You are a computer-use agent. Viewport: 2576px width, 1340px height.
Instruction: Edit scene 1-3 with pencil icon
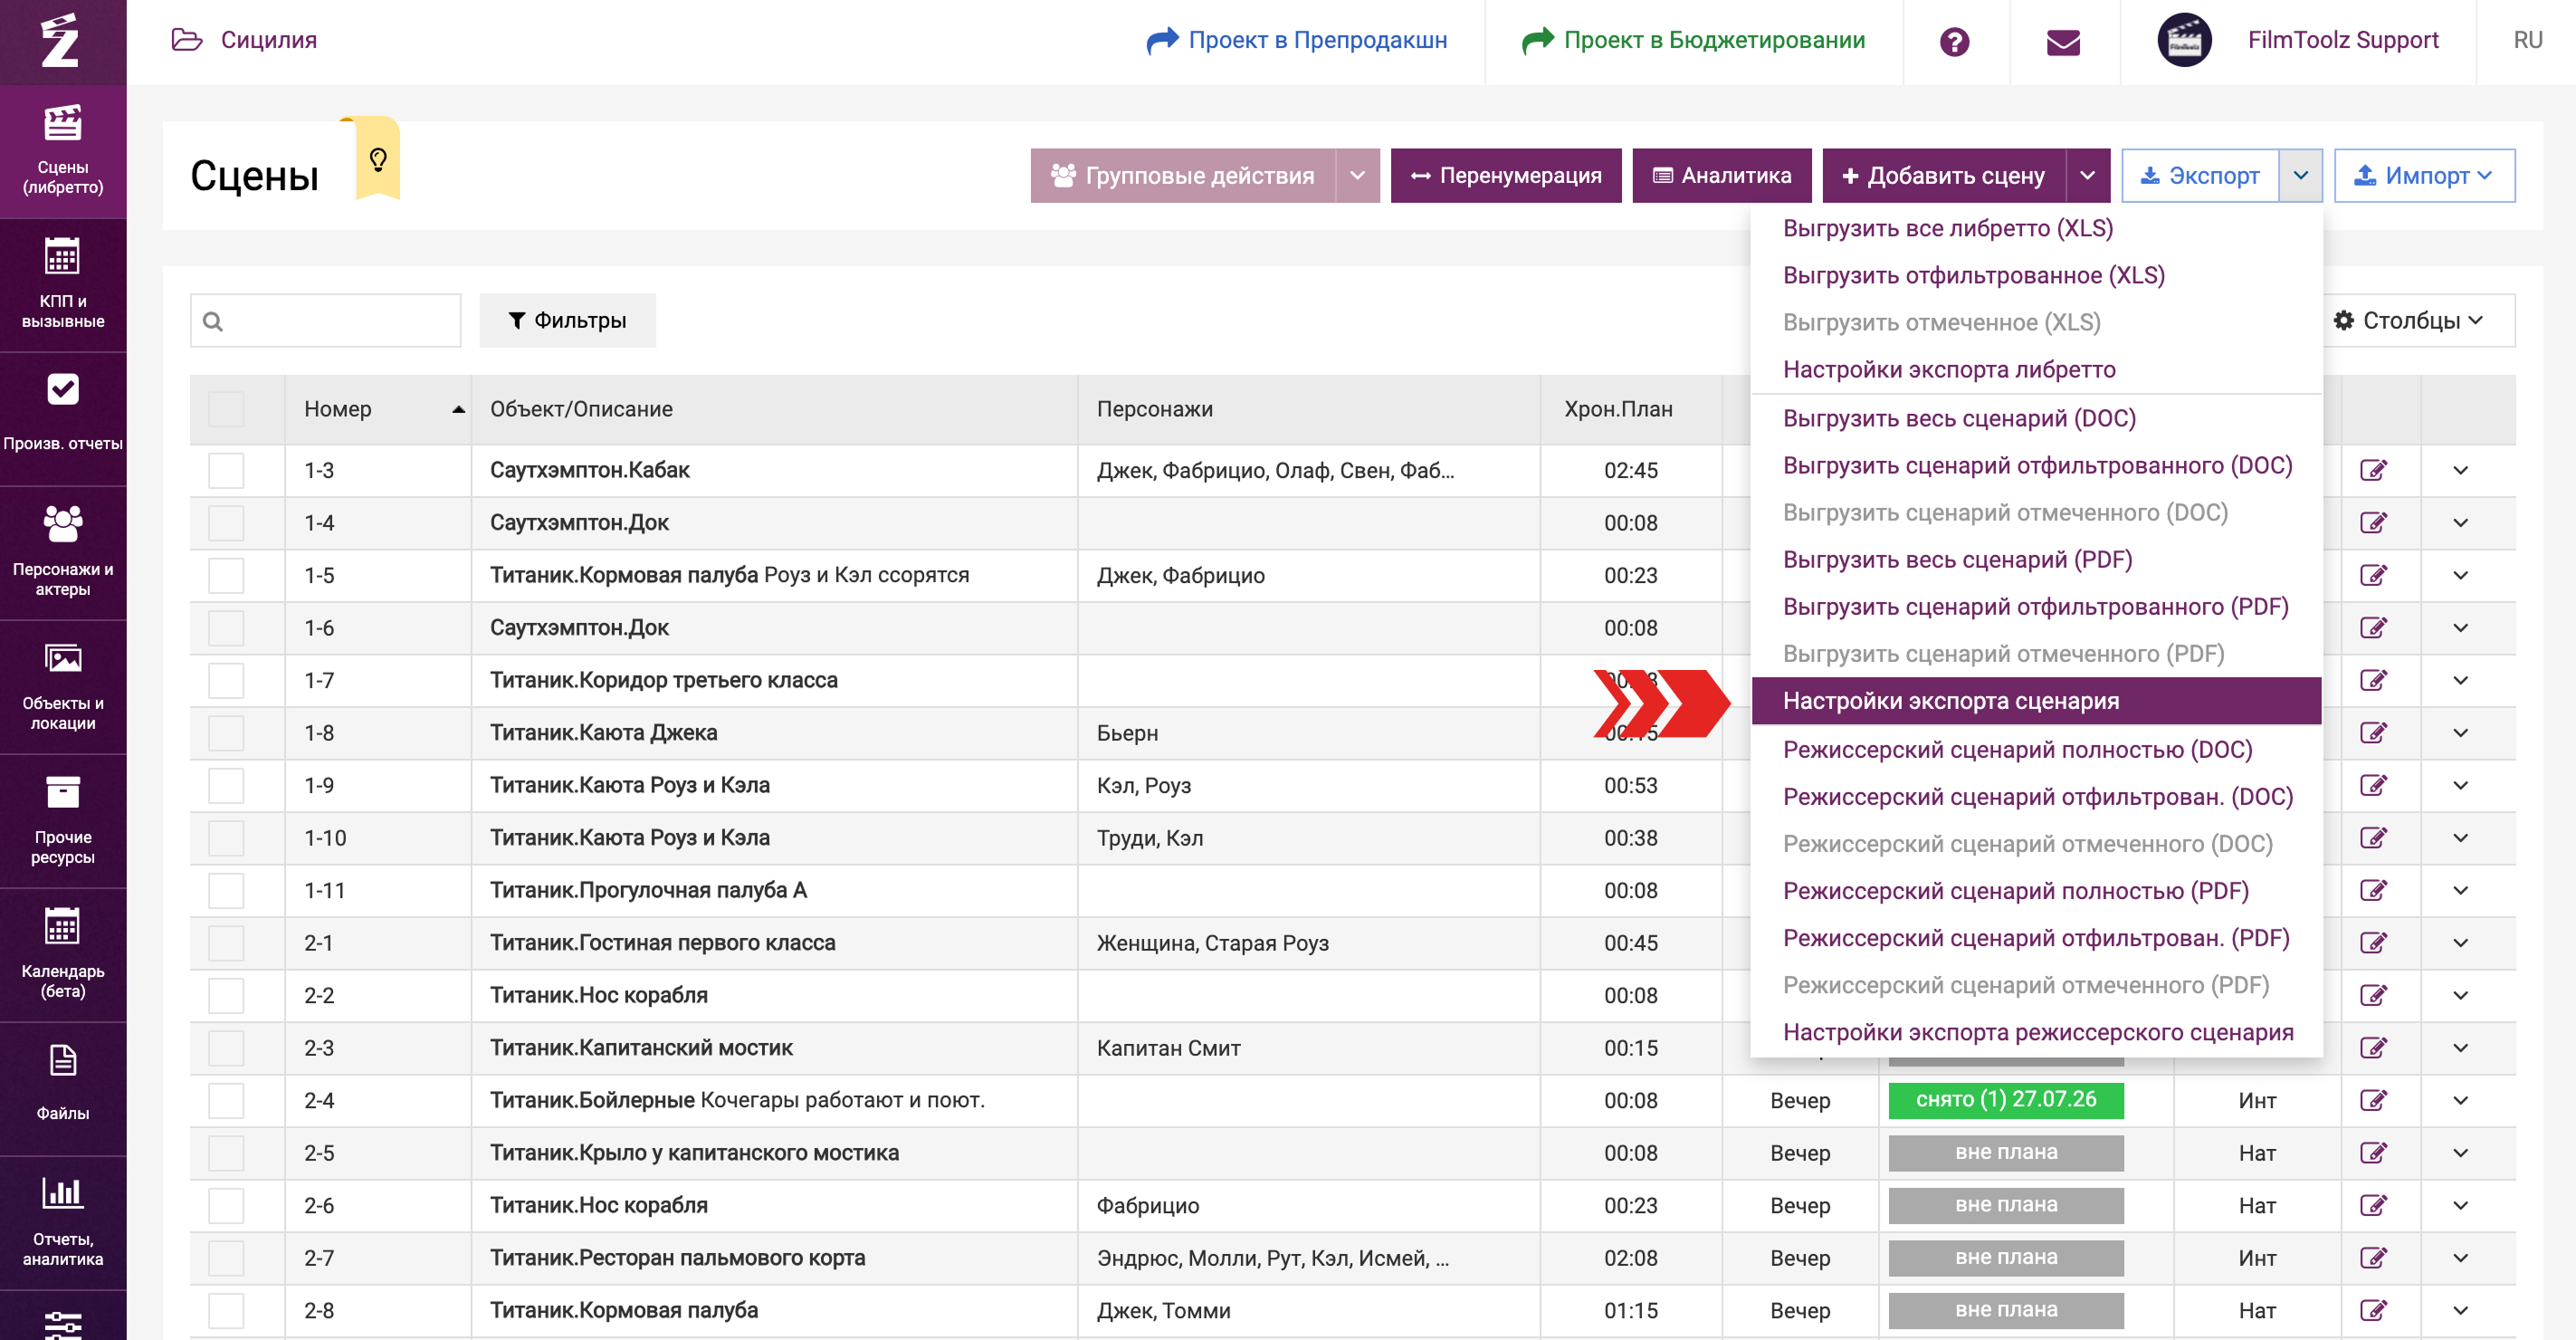pyautogui.click(x=2373, y=470)
